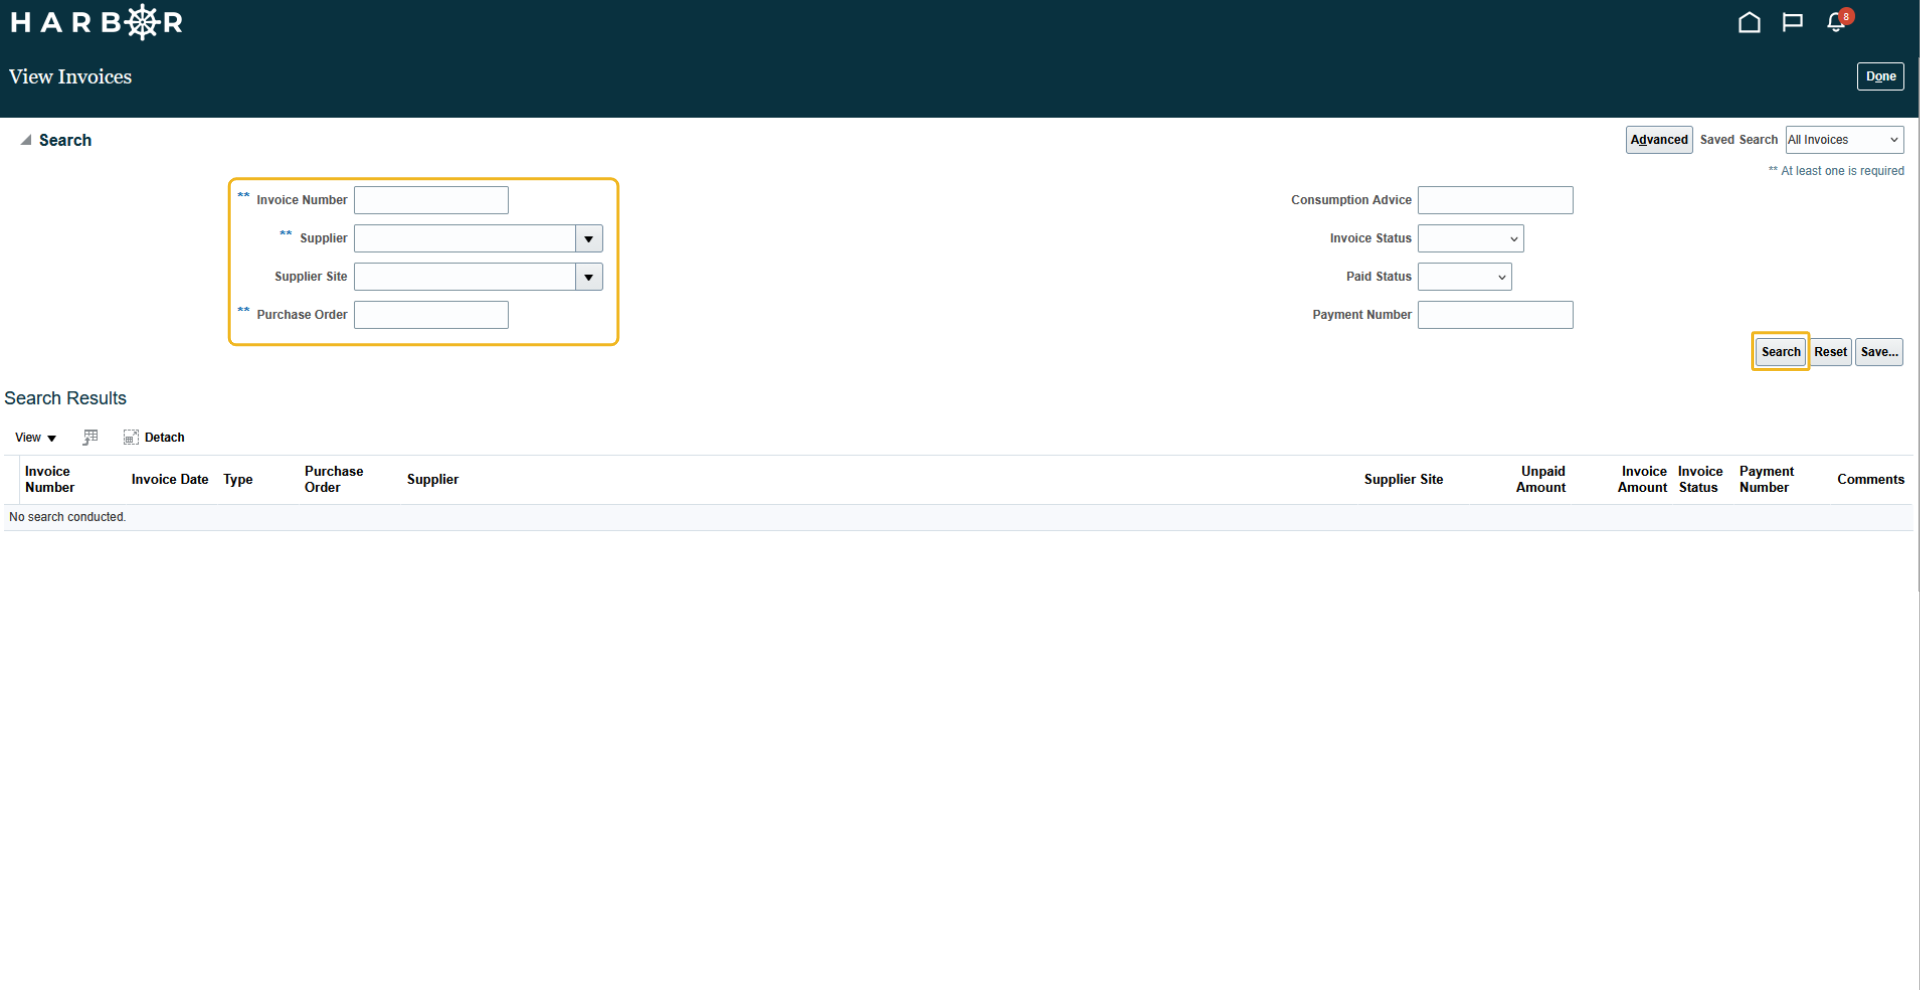Click the View Invoices page title
1920x990 pixels.
tap(70, 77)
